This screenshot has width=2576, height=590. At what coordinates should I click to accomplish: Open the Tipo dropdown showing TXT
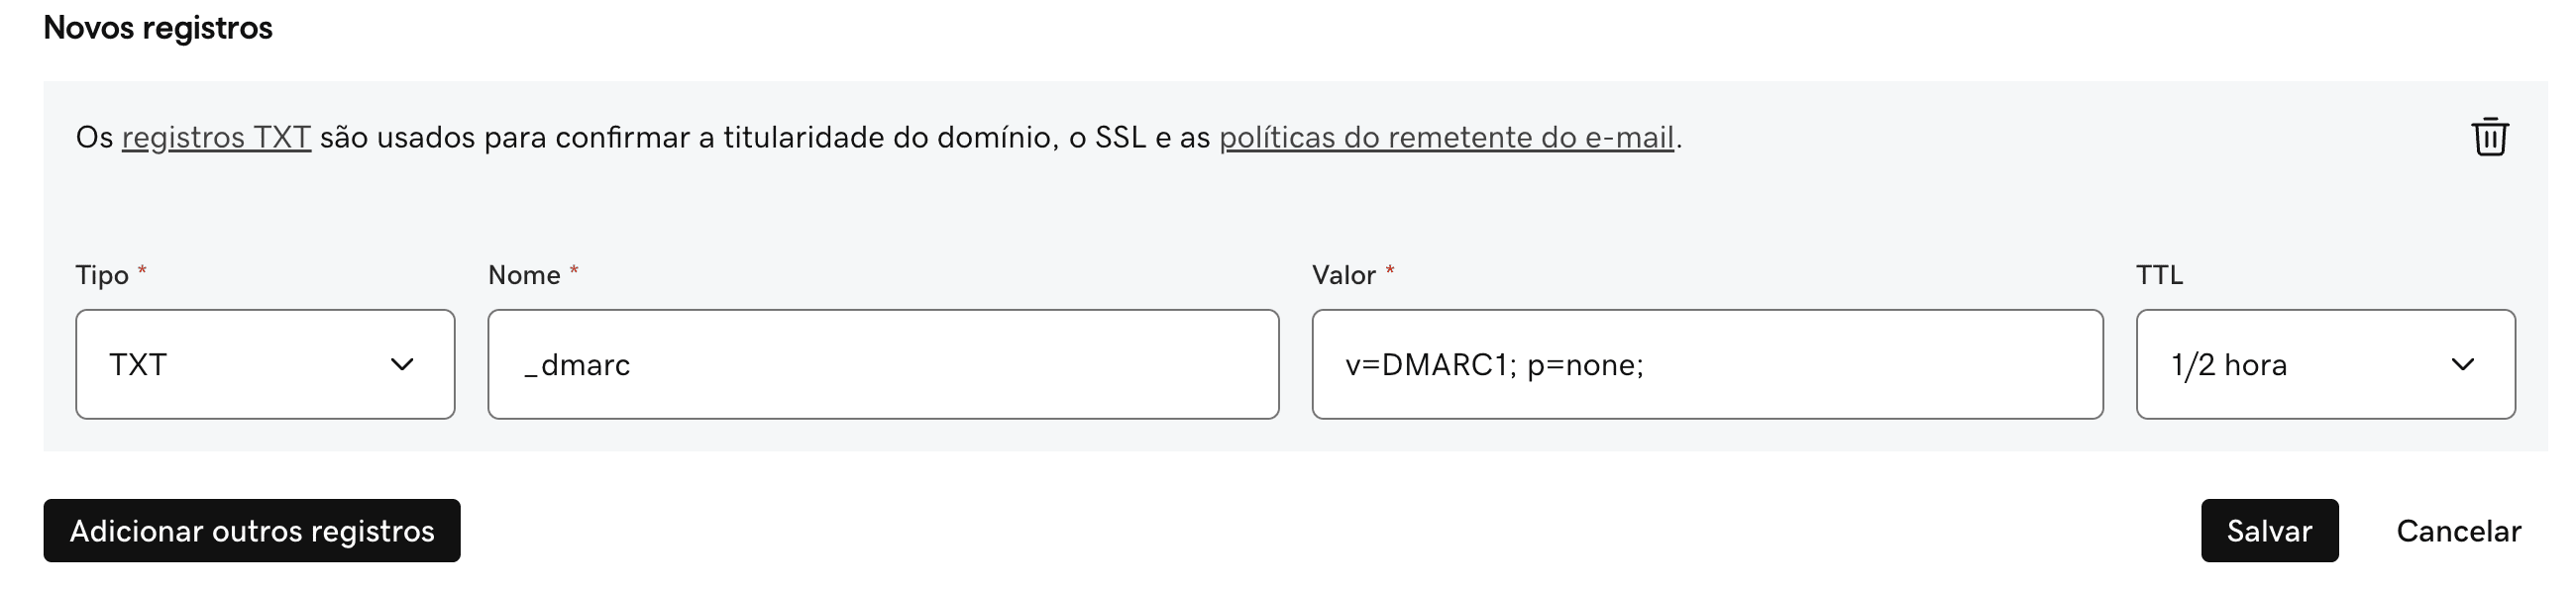click(x=264, y=364)
